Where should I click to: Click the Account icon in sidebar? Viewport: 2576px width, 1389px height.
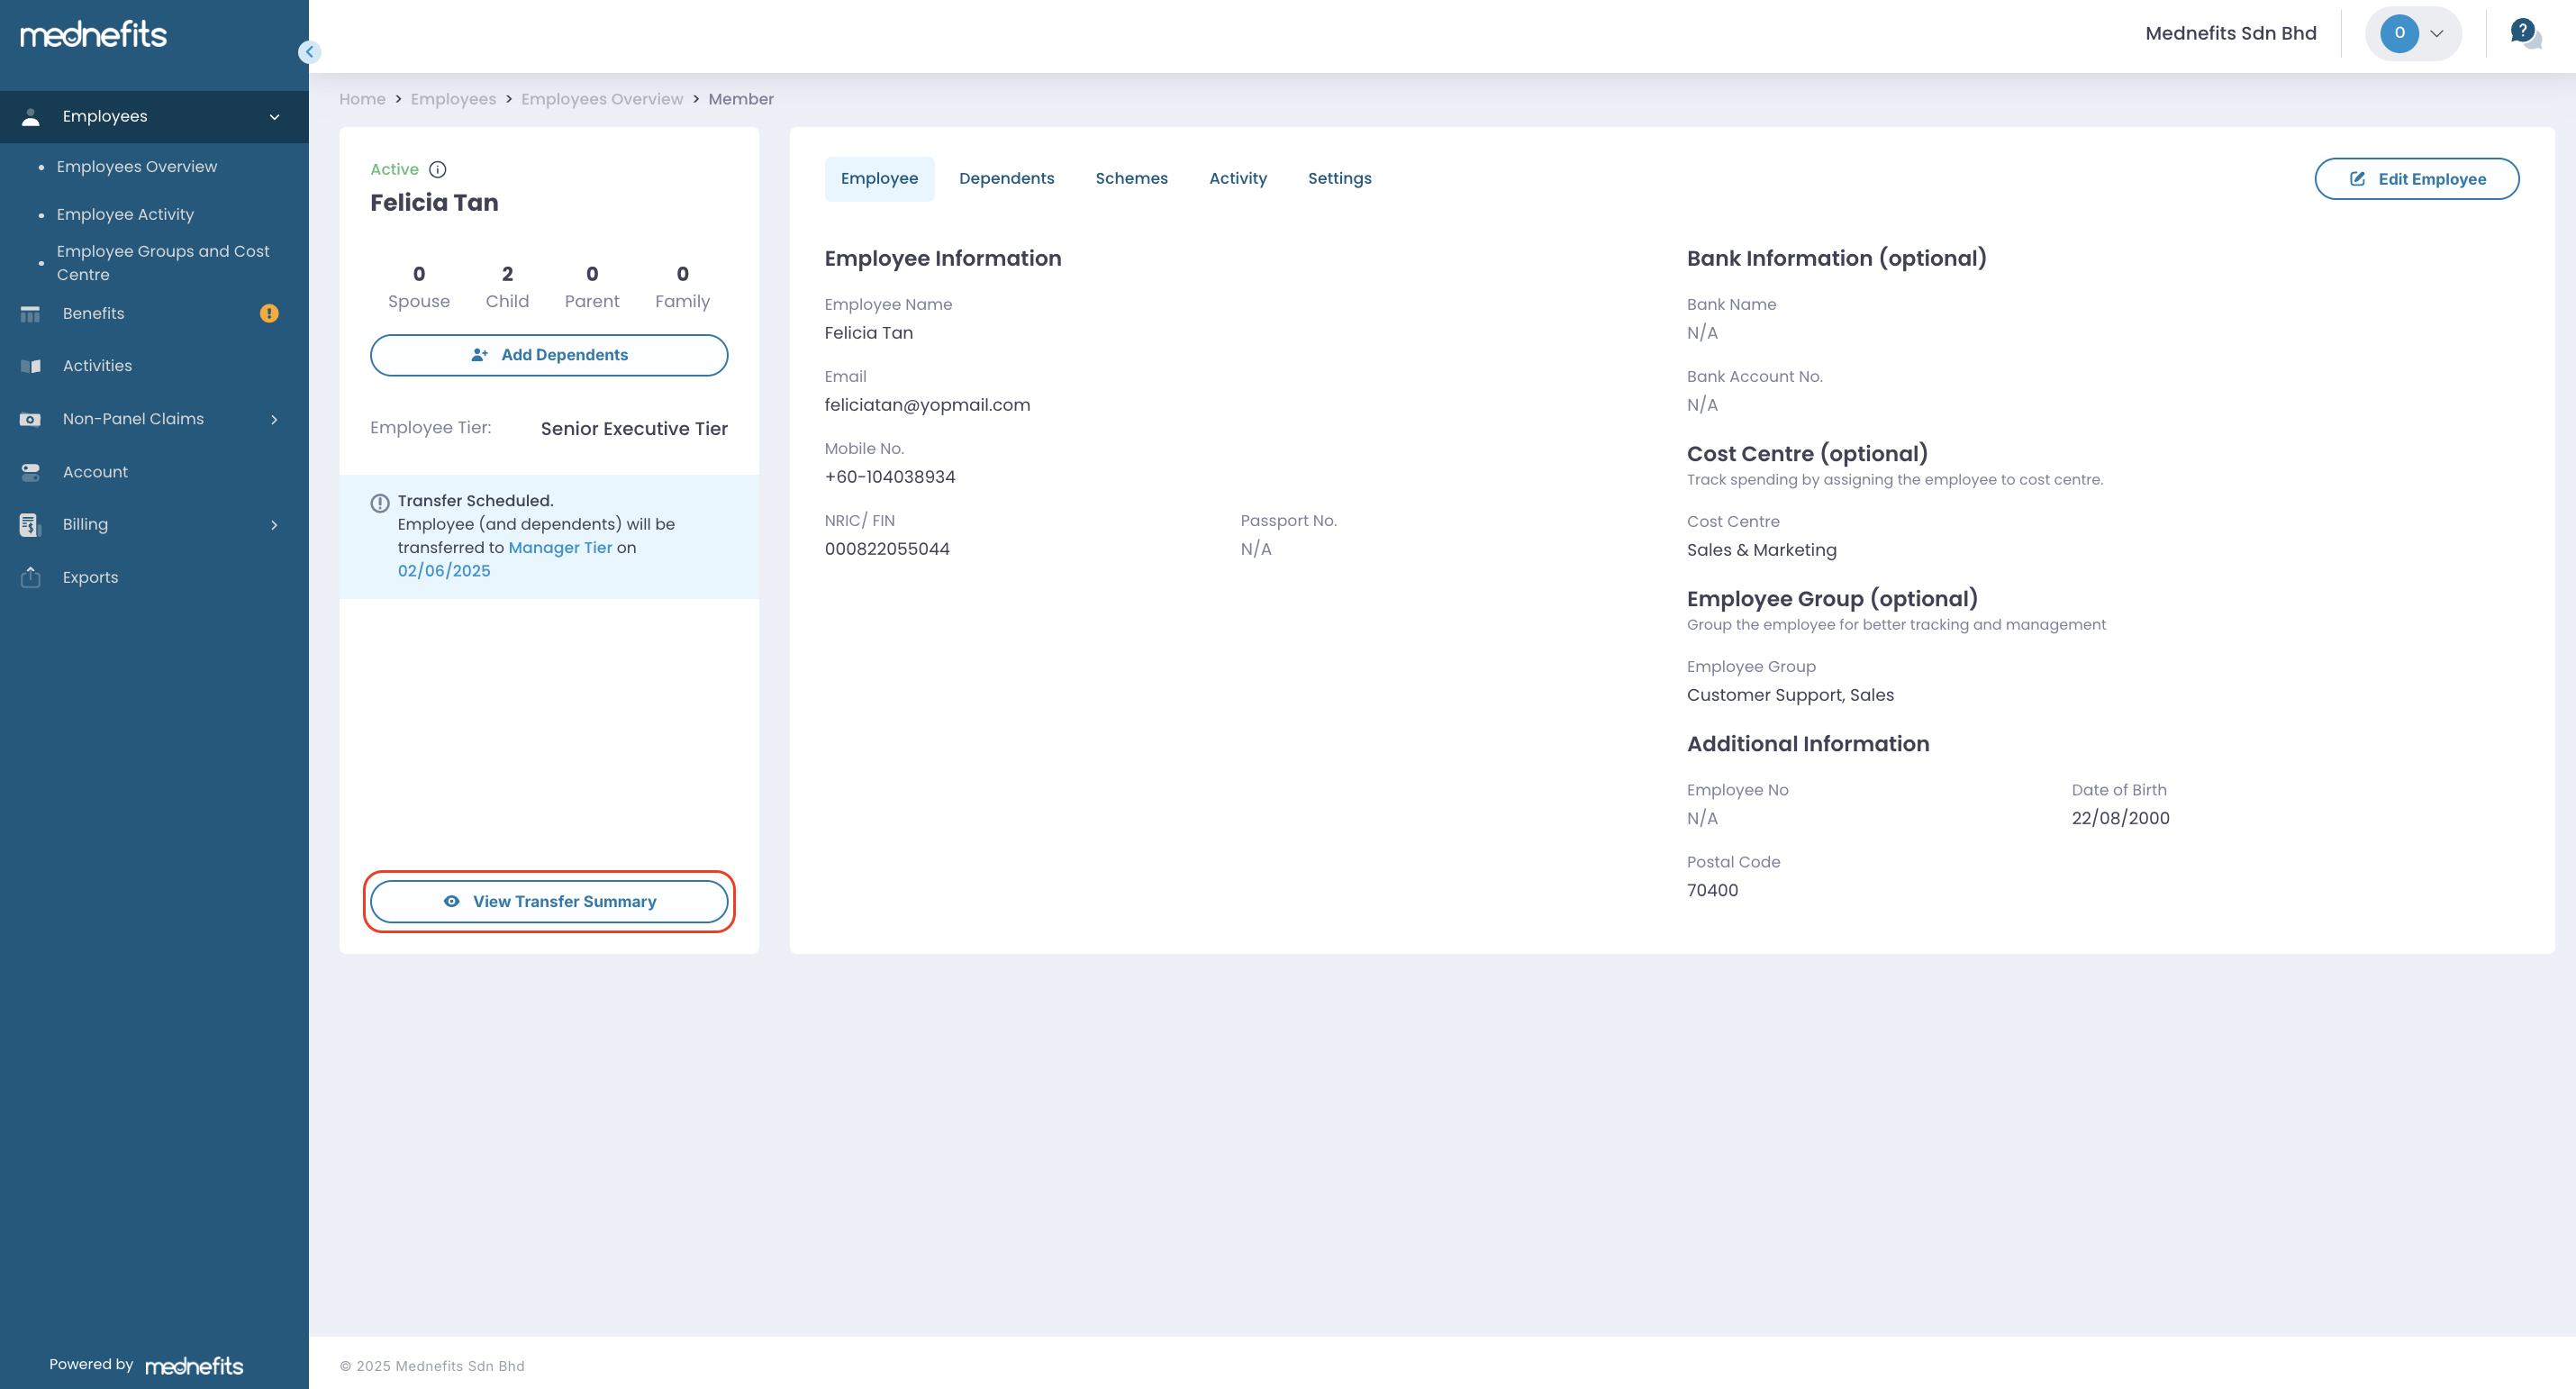pos(31,472)
